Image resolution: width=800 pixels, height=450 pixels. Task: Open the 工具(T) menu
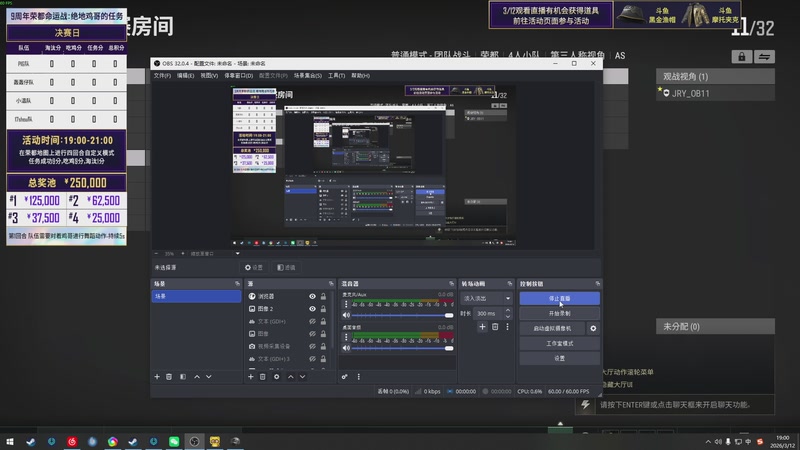pos(336,76)
